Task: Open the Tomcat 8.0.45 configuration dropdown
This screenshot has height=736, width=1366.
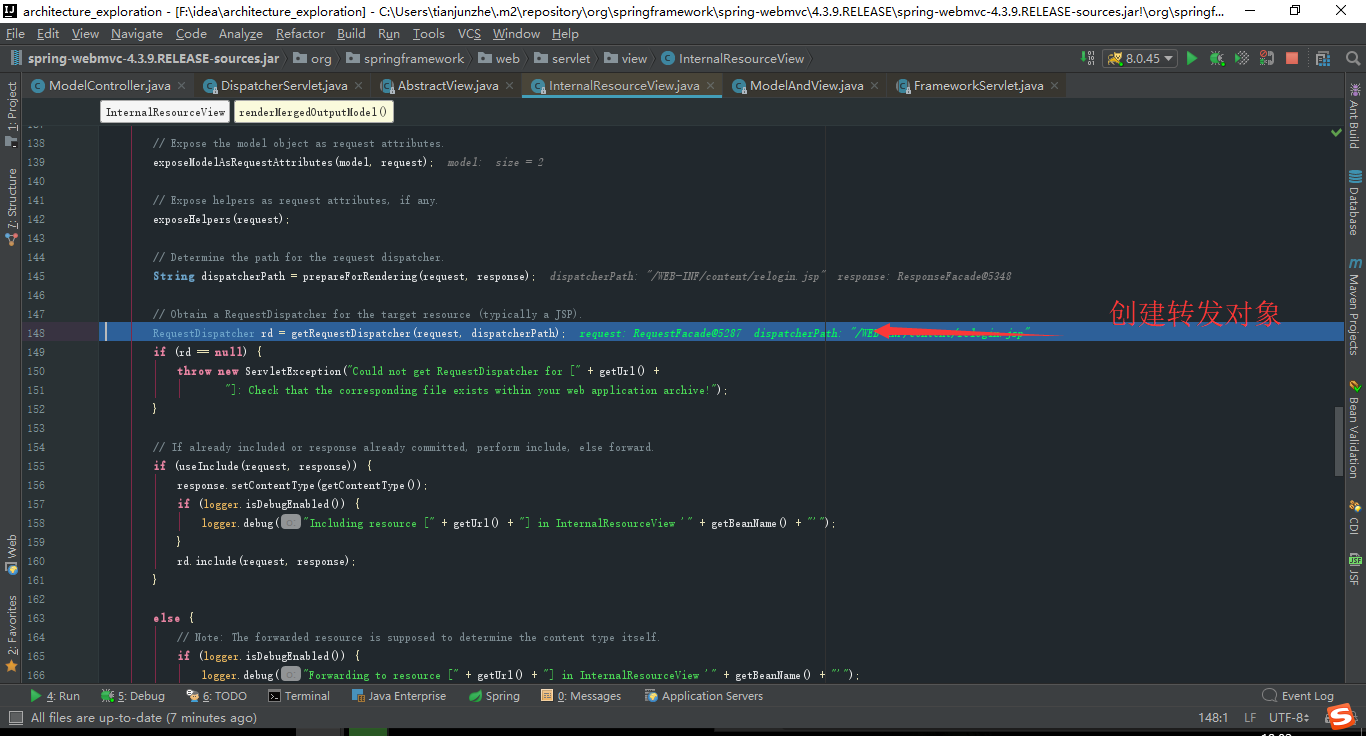Action: (1140, 59)
